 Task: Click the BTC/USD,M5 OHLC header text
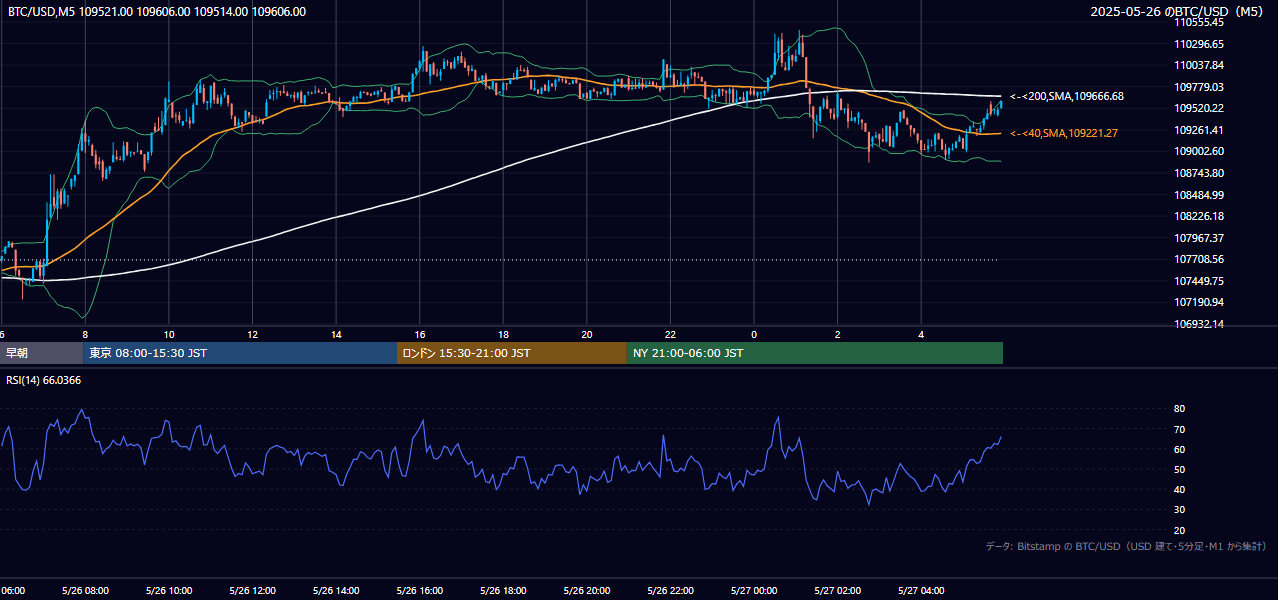click(157, 12)
